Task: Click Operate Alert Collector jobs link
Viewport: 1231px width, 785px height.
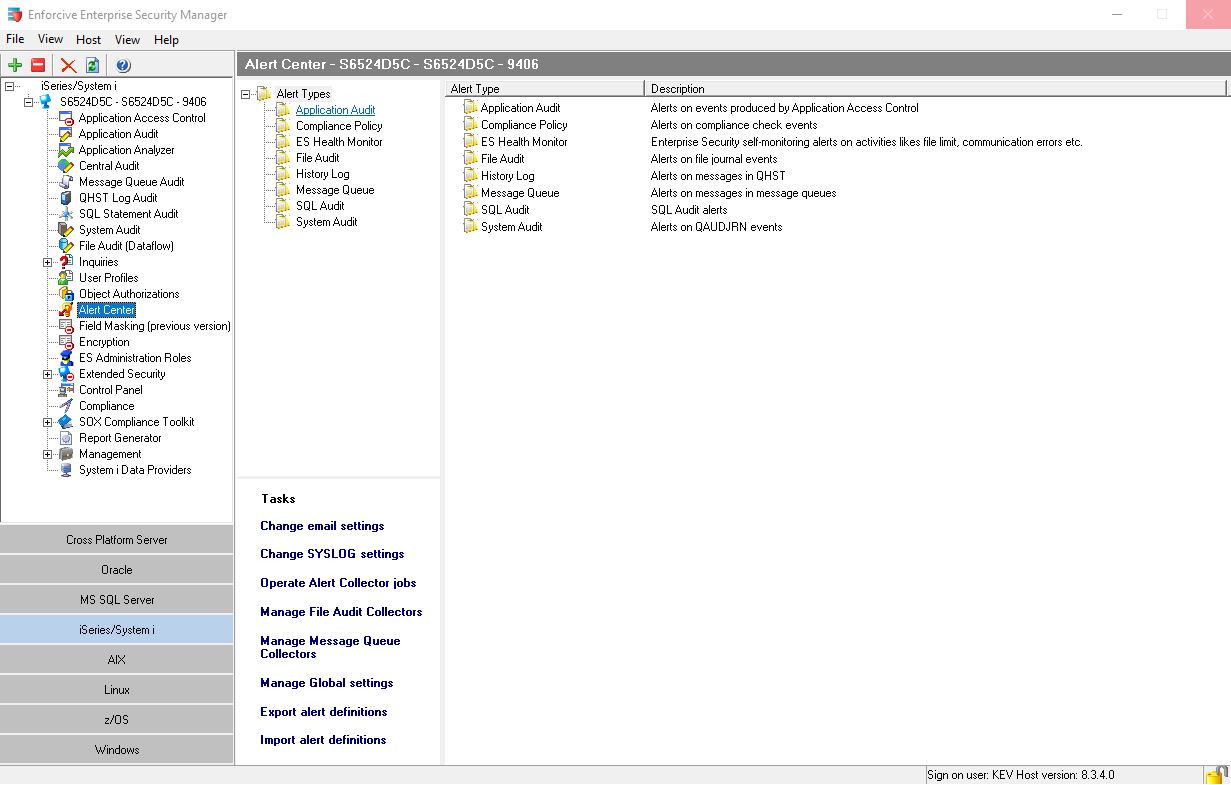Action: coord(338,583)
